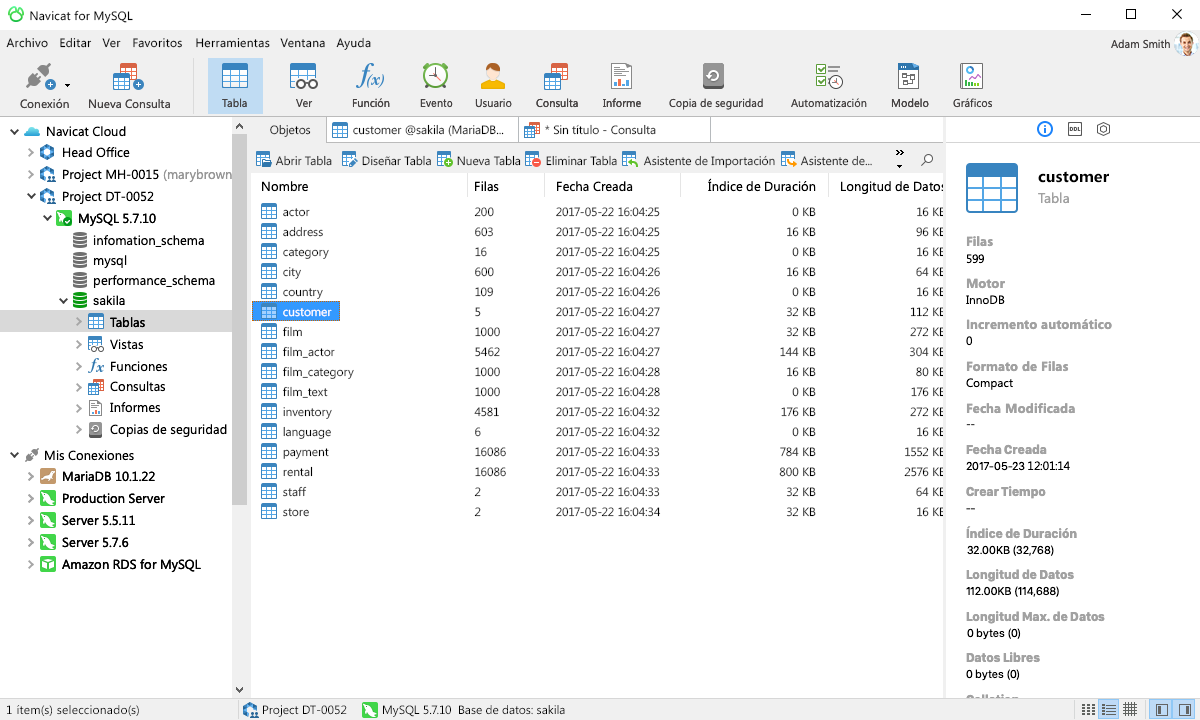Select the Tabla toolbar icon
Viewport: 1200px width, 720px height.
click(235, 85)
